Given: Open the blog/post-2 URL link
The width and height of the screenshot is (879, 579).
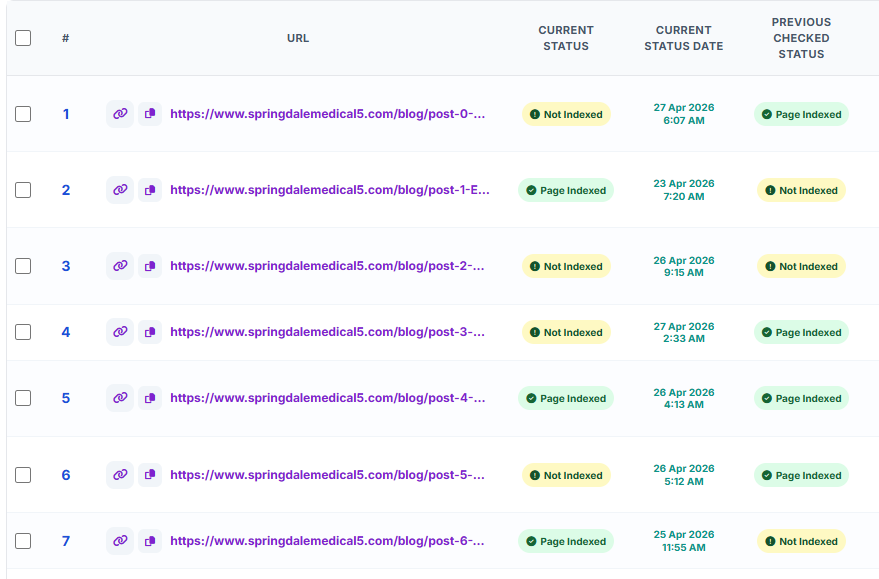Looking at the screenshot, I should tap(327, 266).
